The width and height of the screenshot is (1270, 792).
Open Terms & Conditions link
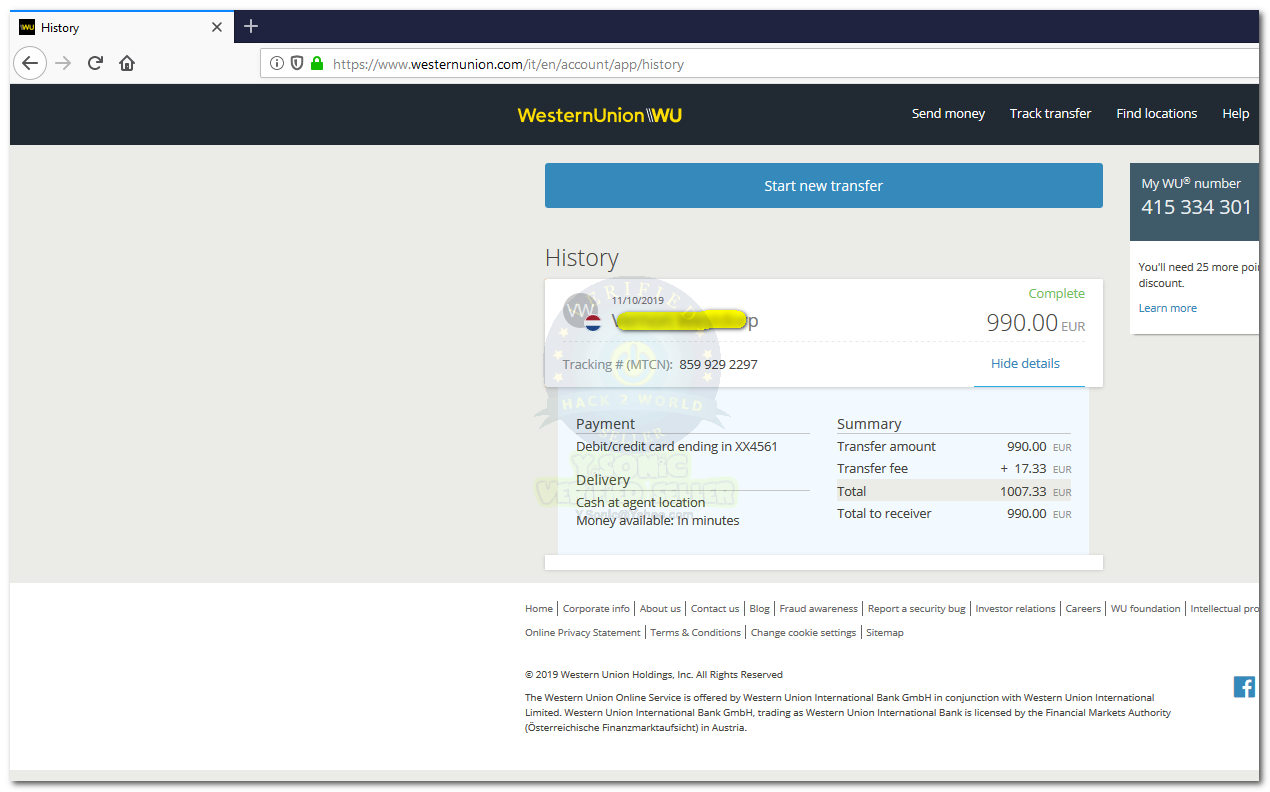click(x=695, y=632)
